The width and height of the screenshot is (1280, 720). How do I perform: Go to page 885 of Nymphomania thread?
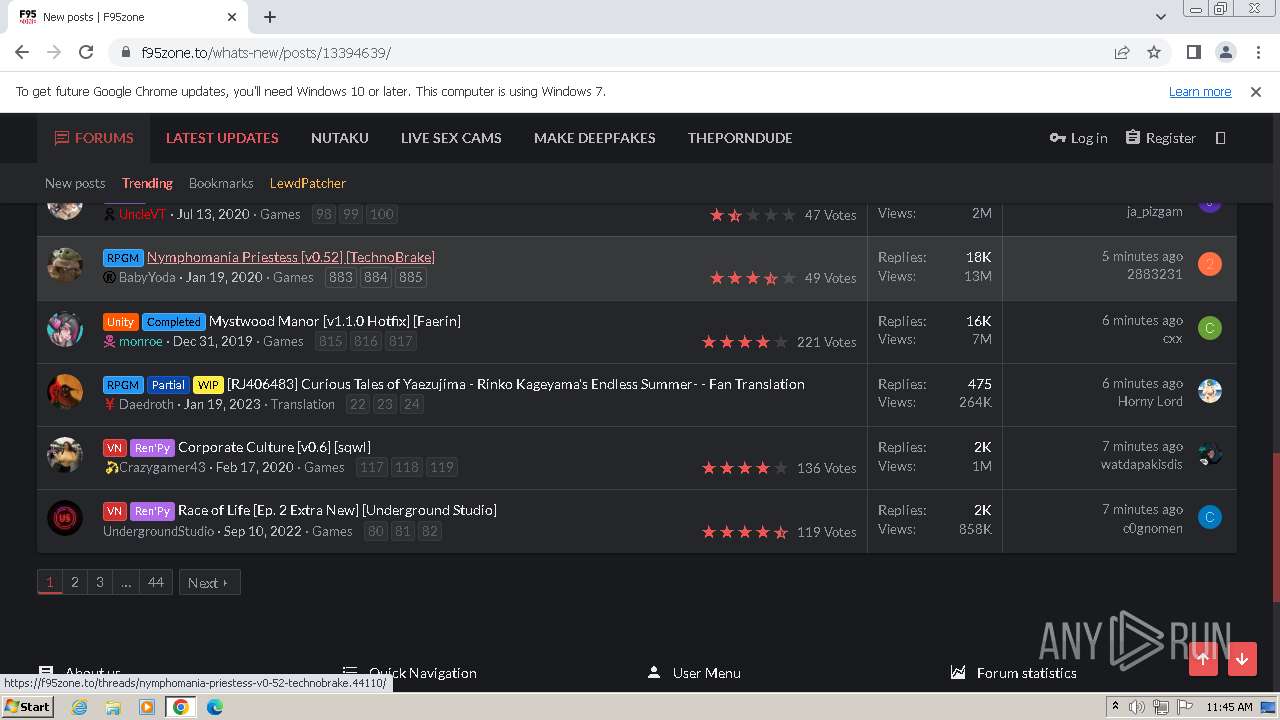click(411, 278)
